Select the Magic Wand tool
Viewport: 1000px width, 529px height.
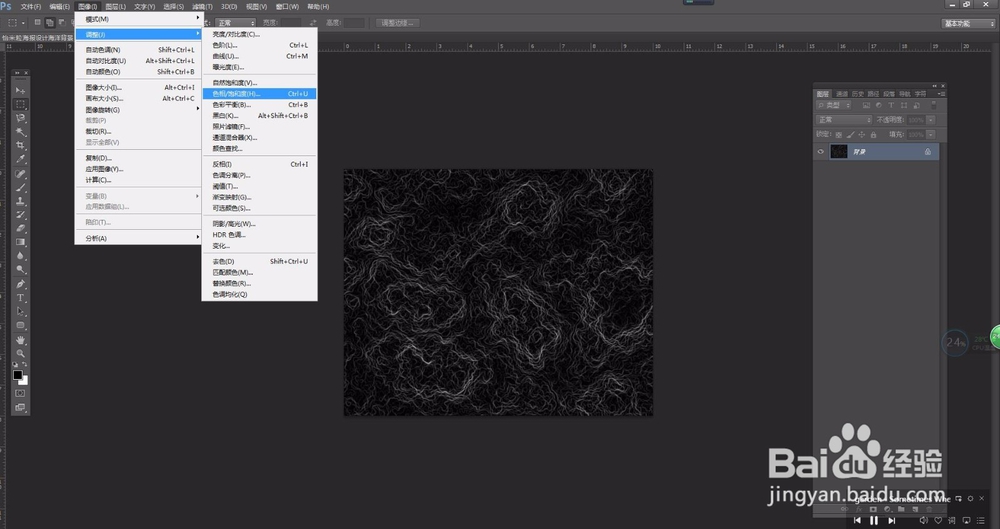click(x=20, y=132)
